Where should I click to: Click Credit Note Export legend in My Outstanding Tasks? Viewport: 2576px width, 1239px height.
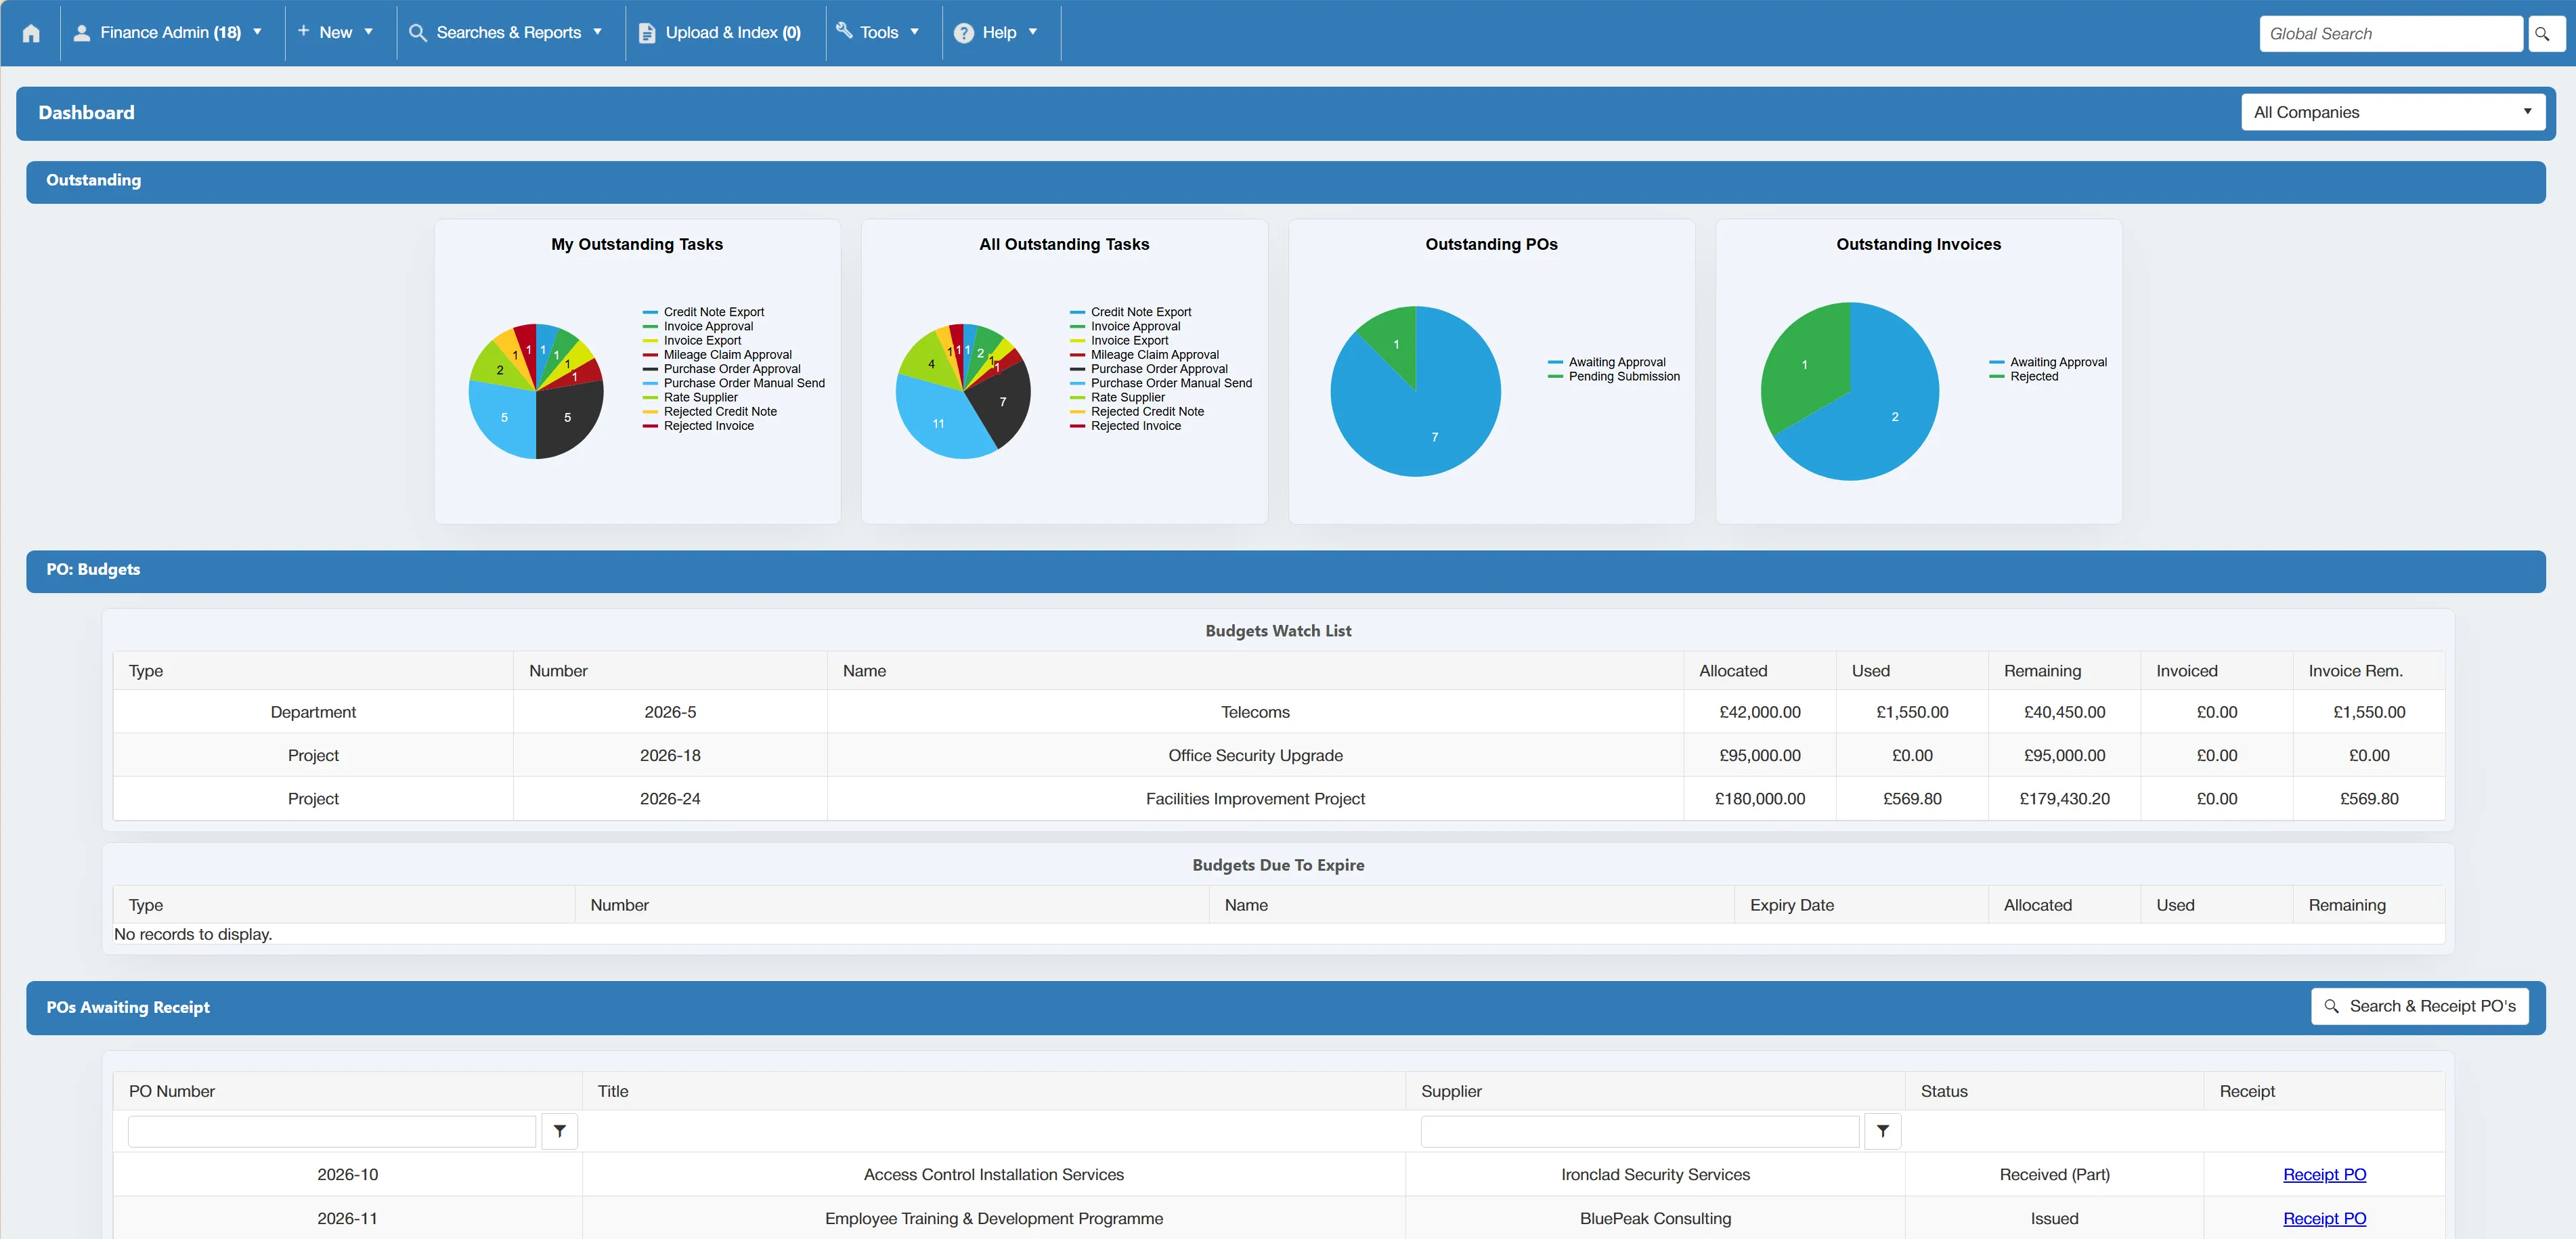[704, 312]
